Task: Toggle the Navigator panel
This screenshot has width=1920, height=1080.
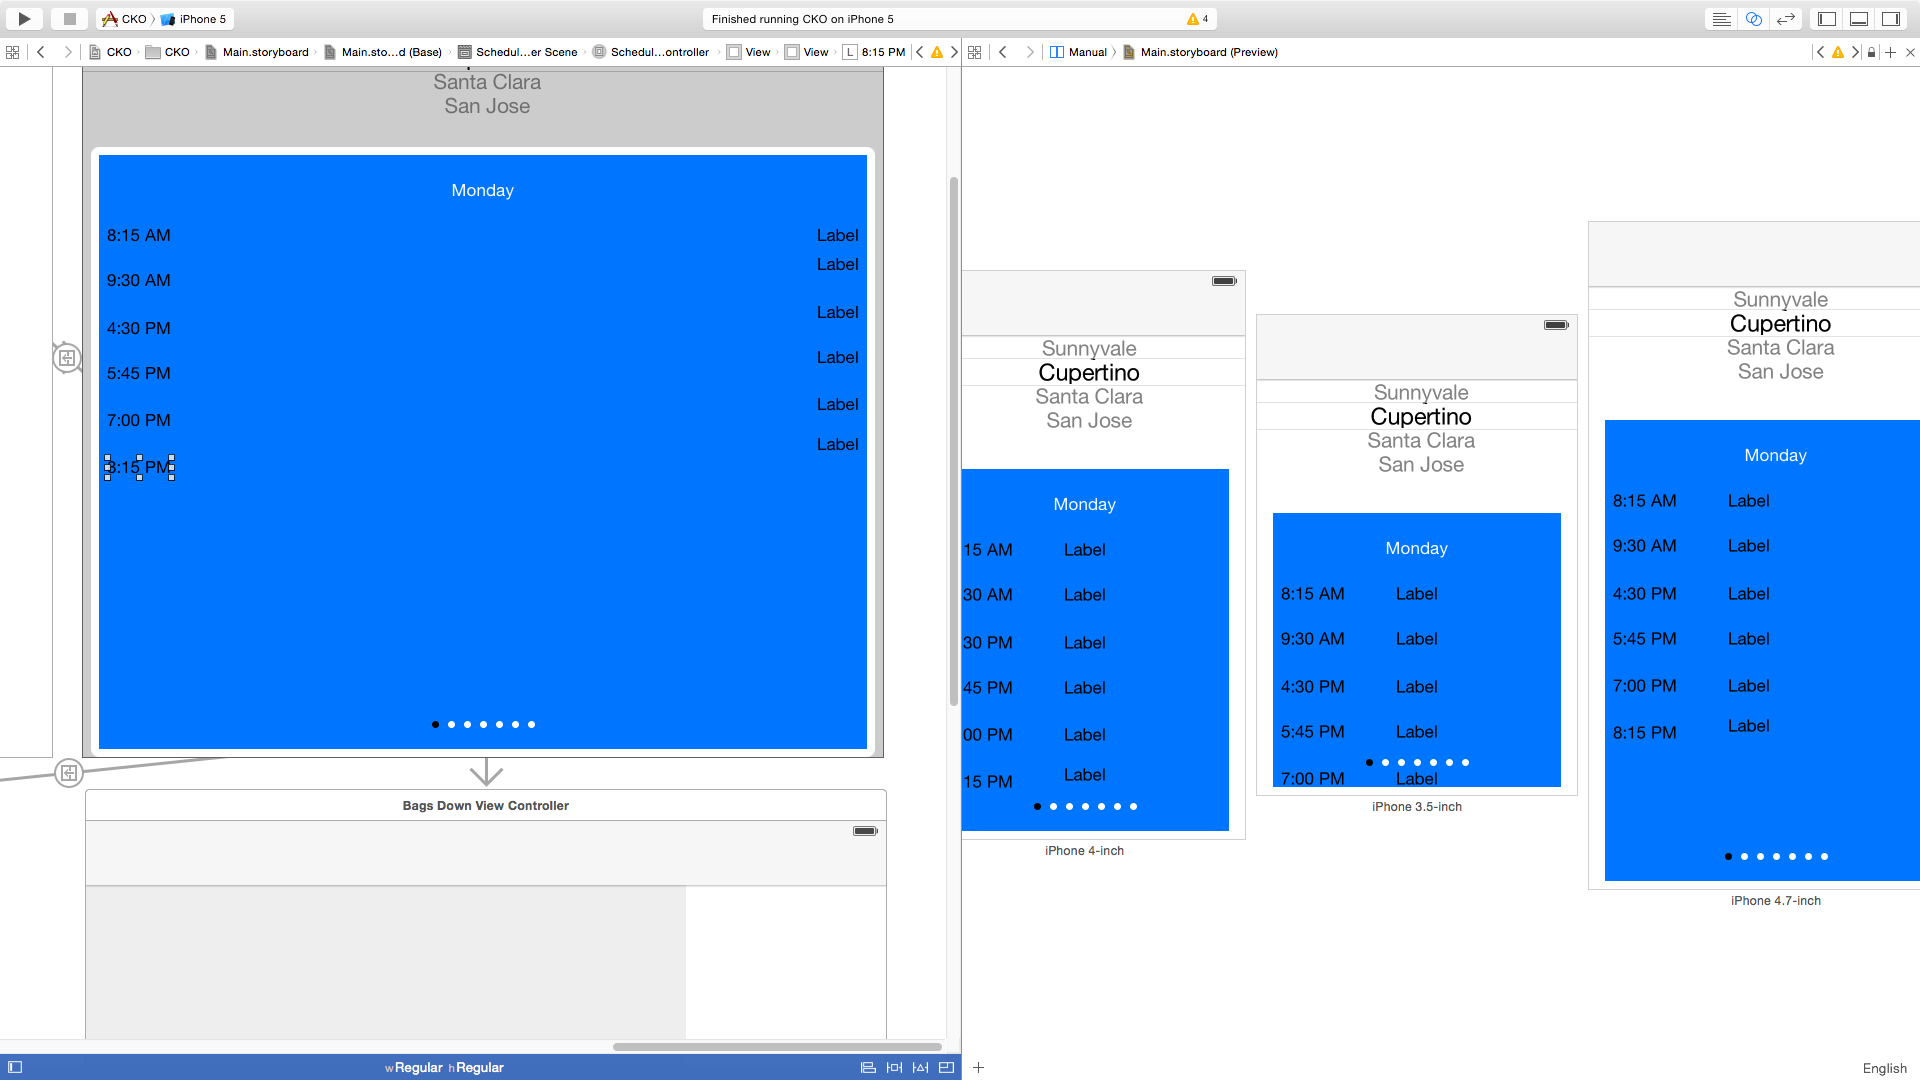Action: [1826, 18]
